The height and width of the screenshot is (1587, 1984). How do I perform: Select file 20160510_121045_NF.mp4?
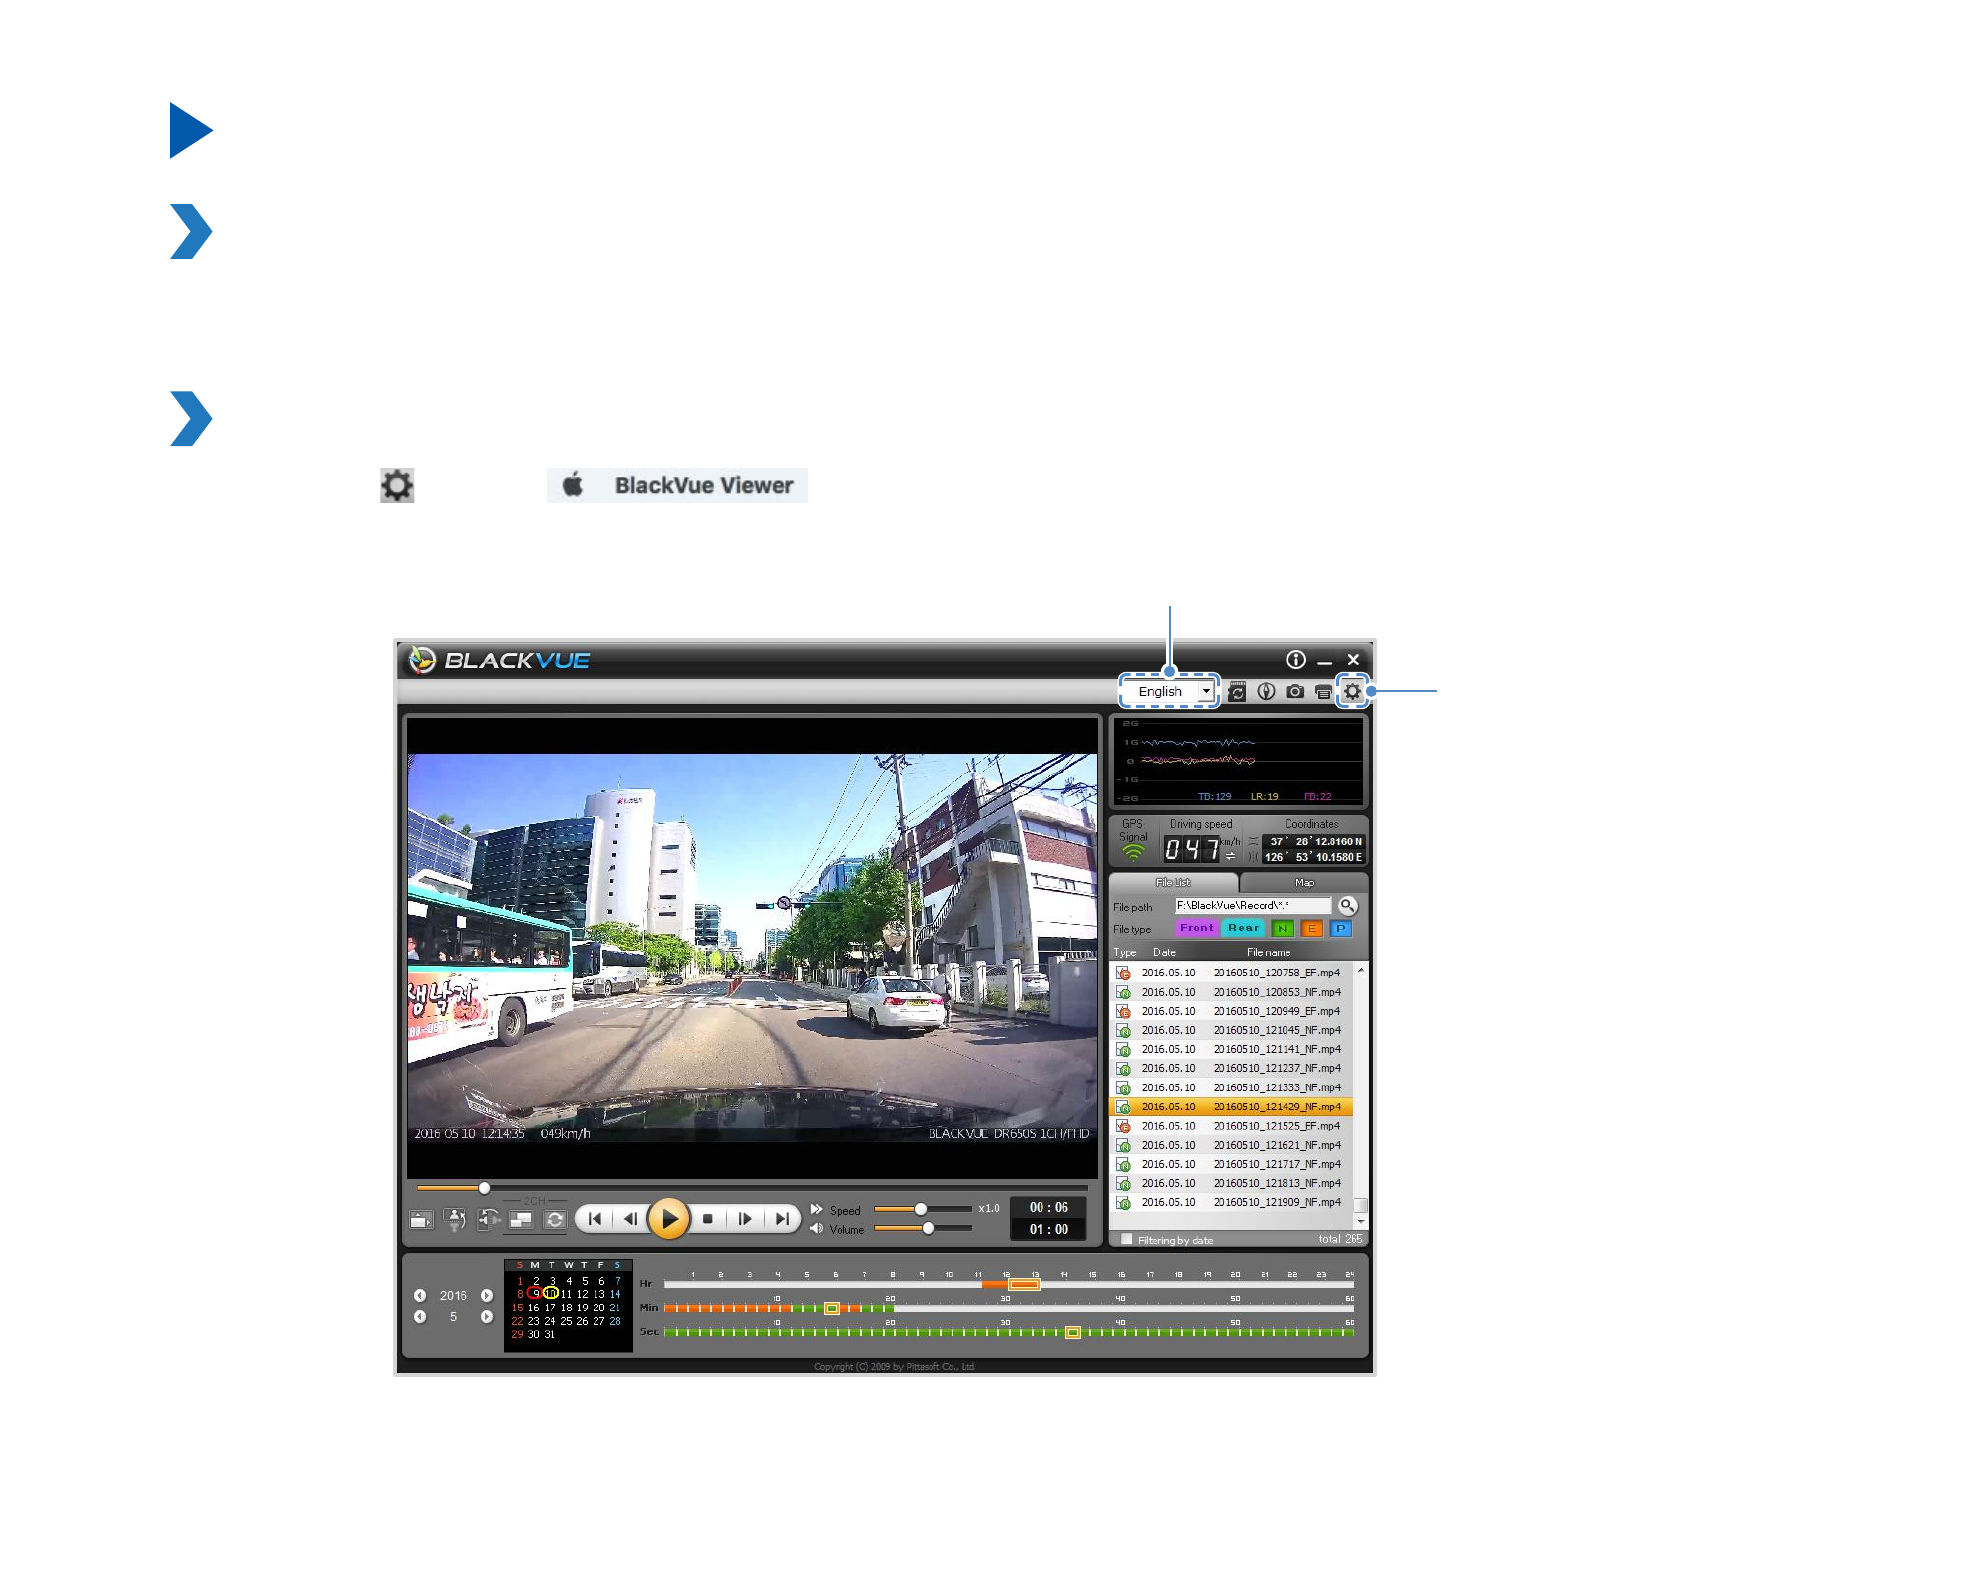1232,1030
